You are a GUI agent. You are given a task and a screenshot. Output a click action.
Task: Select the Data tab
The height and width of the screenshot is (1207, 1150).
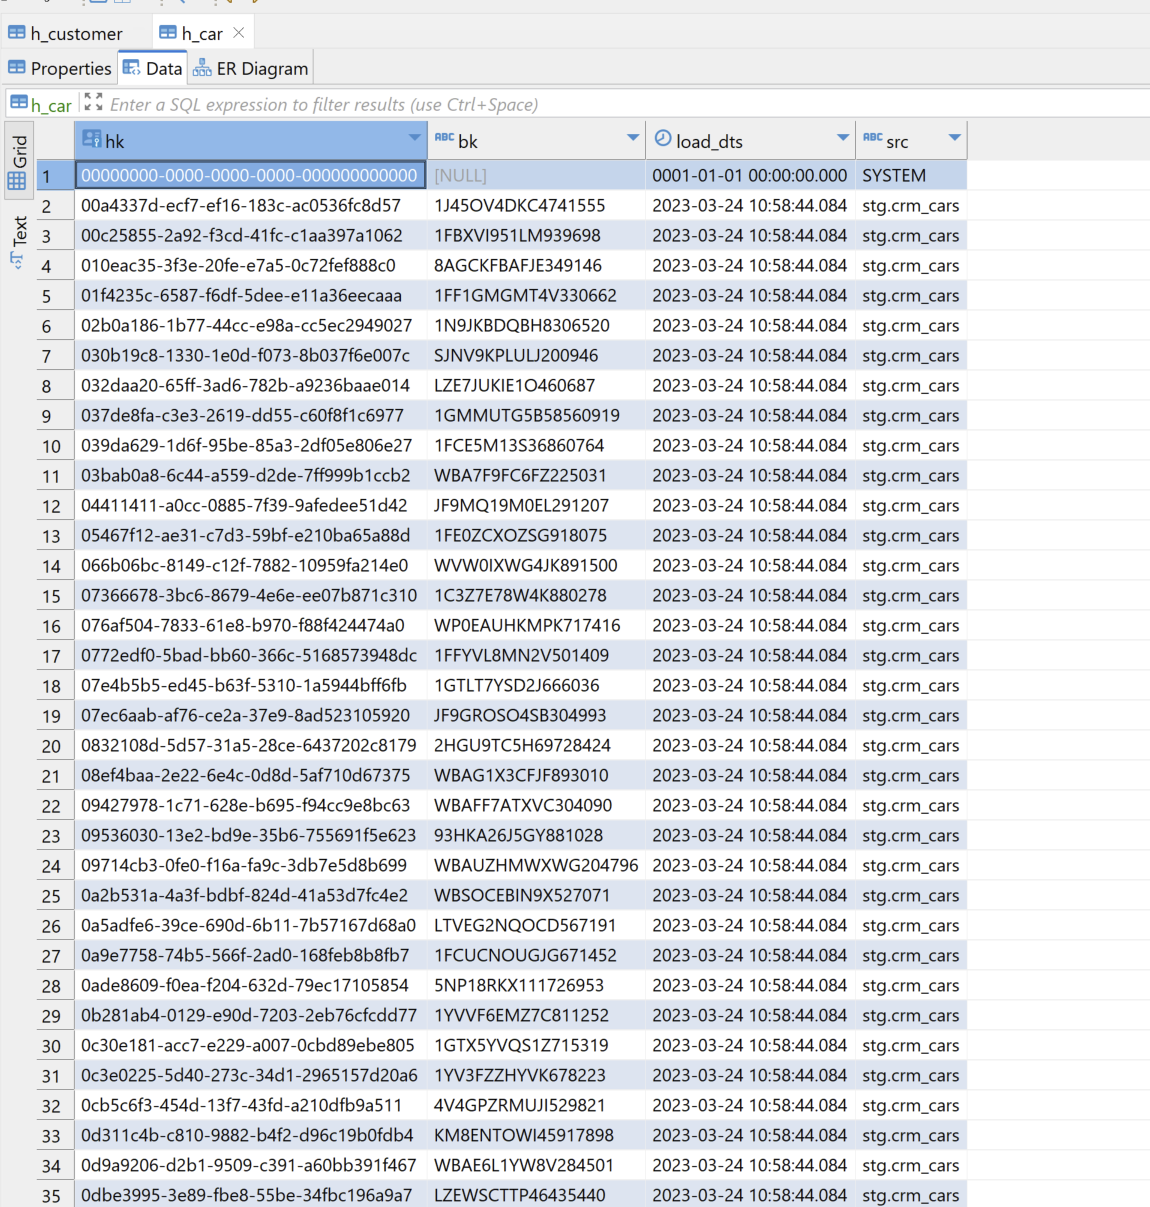click(x=153, y=68)
